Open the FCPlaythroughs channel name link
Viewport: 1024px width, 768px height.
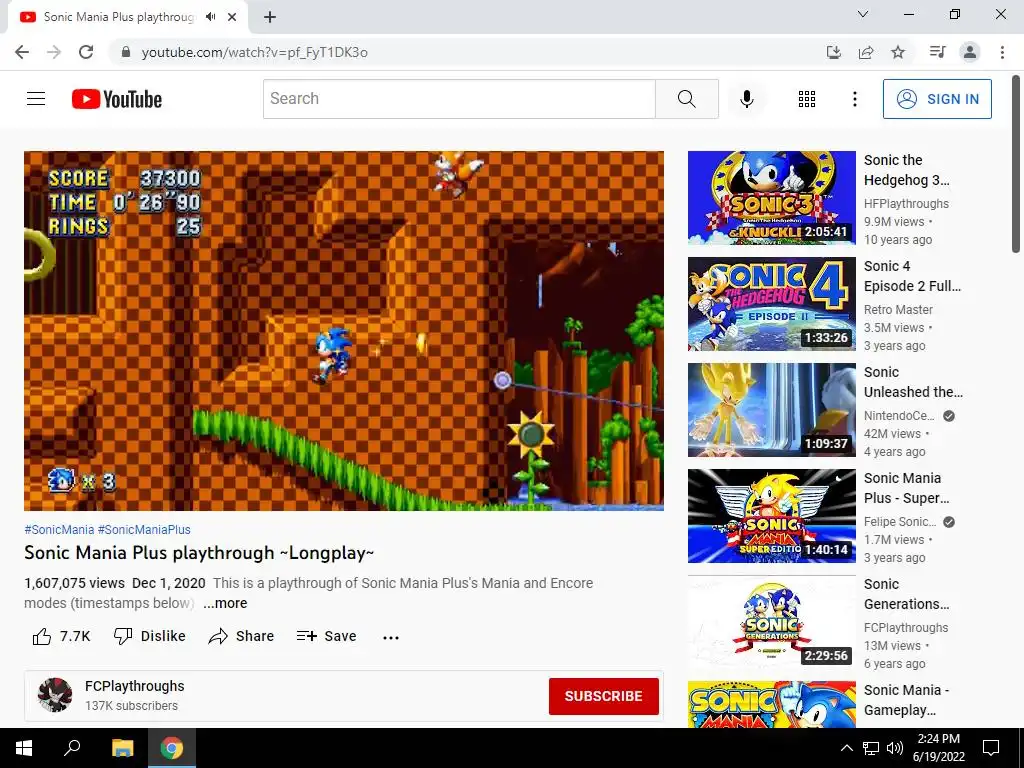pos(135,686)
